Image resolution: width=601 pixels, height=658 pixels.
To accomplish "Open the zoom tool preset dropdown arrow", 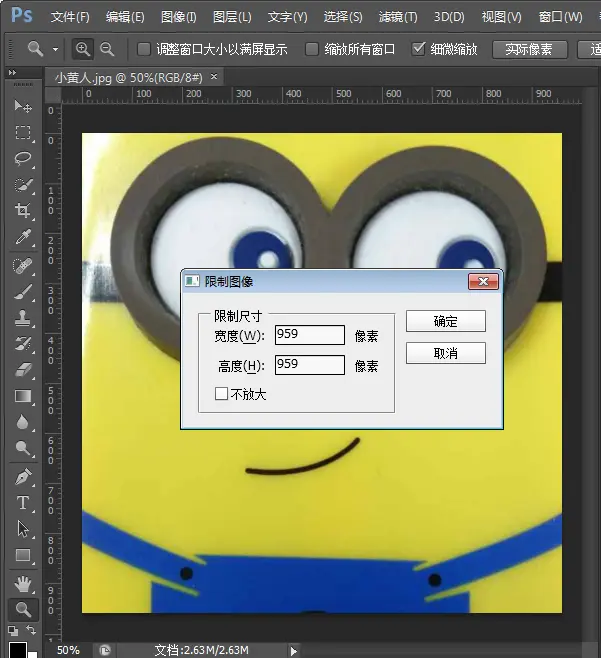I will (55, 49).
